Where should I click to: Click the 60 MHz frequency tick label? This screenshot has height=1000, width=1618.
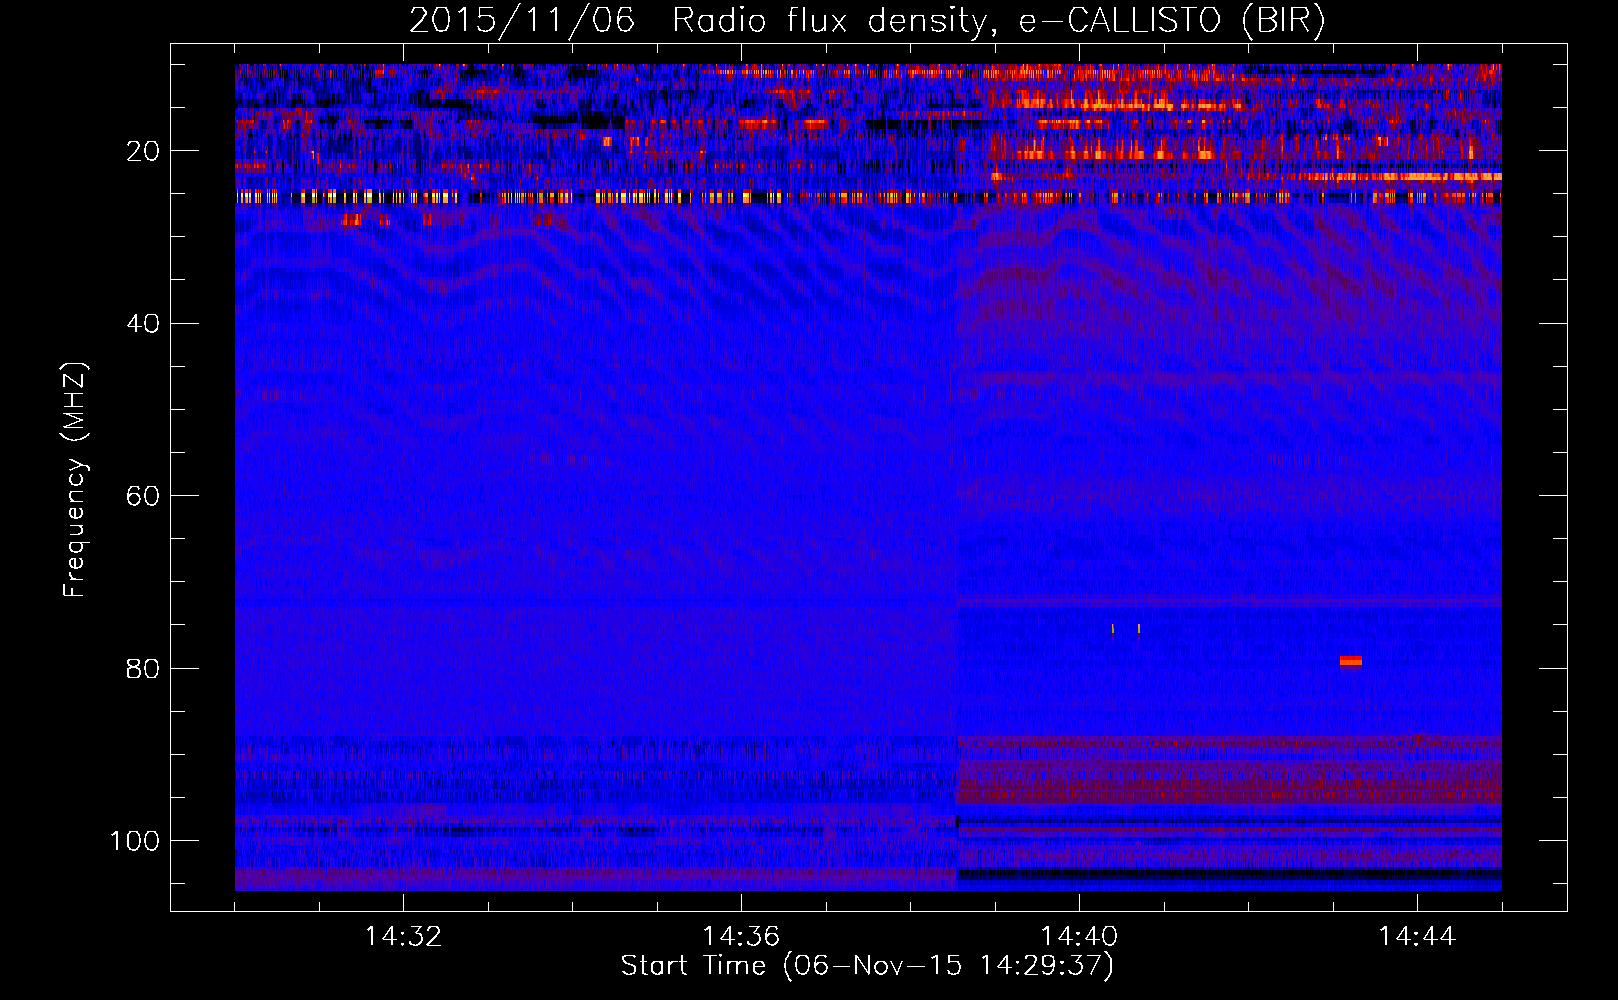tap(143, 496)
